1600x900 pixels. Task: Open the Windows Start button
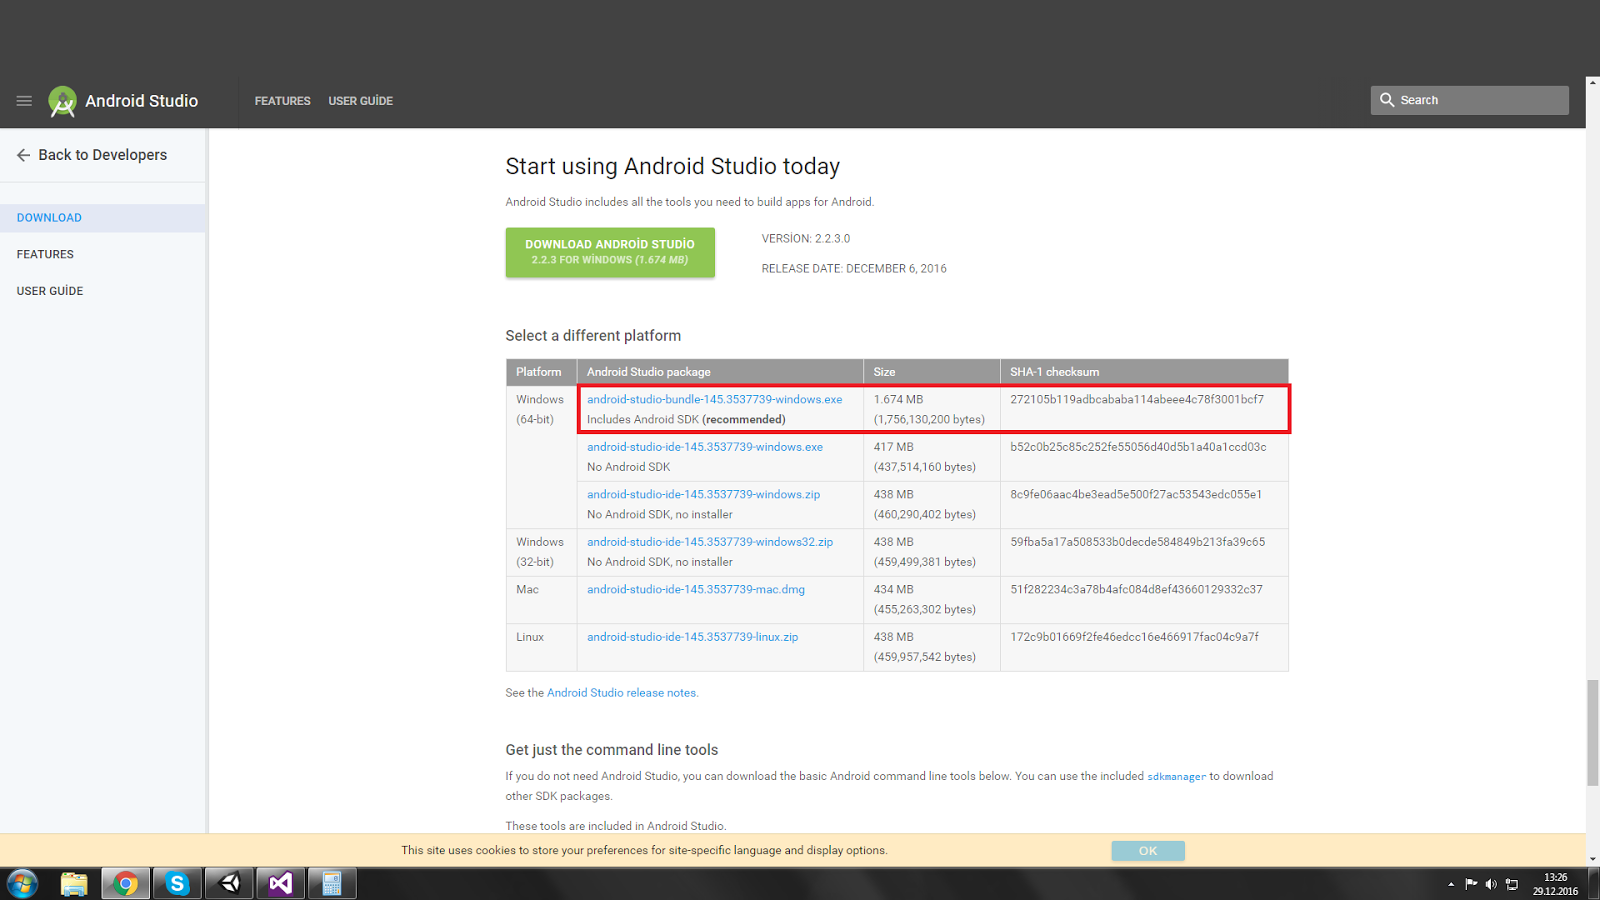[22, 884]
